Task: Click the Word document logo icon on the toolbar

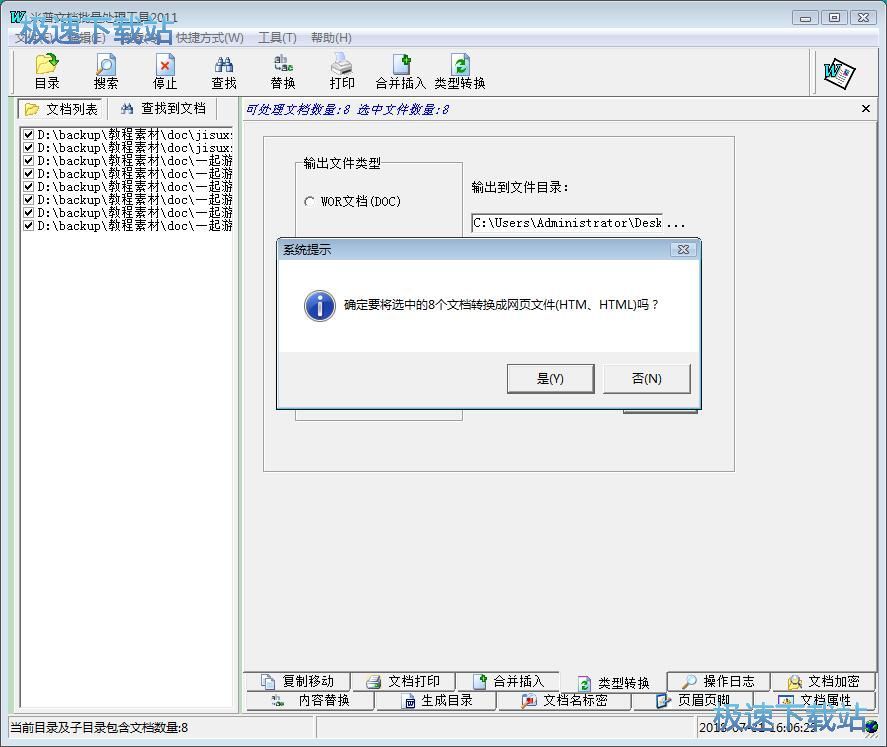Action: point(838,73)
